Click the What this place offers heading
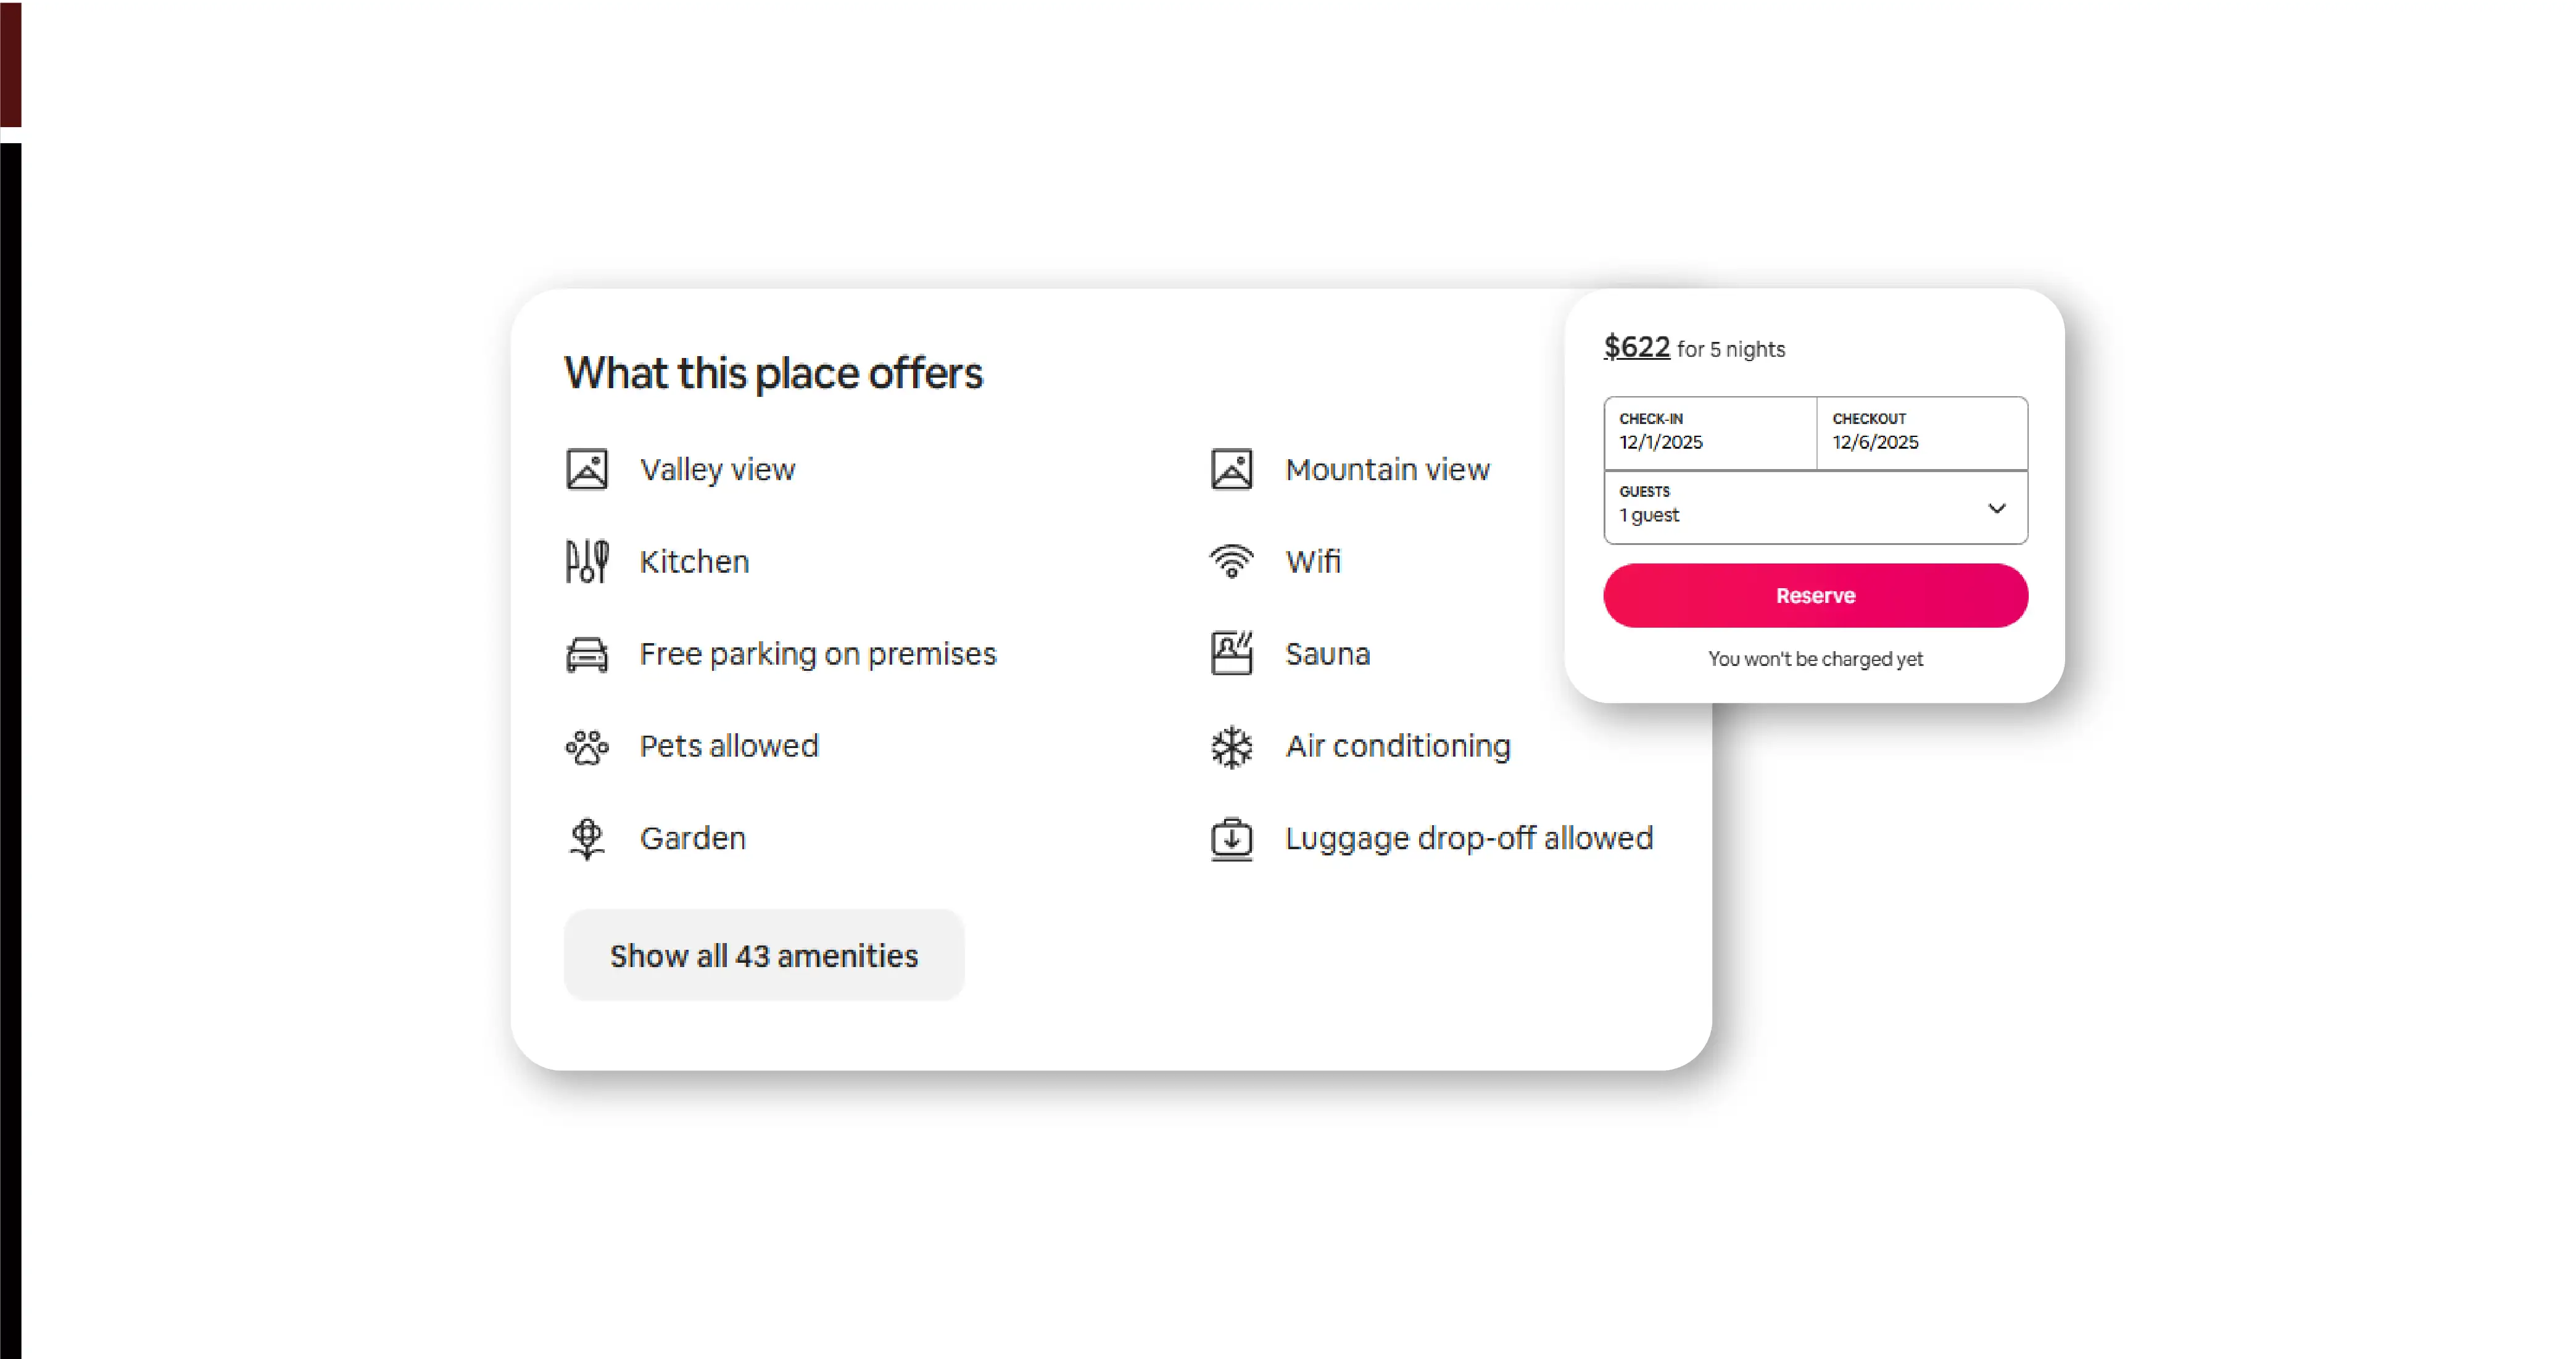The image size is (2576, 1359). 773,373
